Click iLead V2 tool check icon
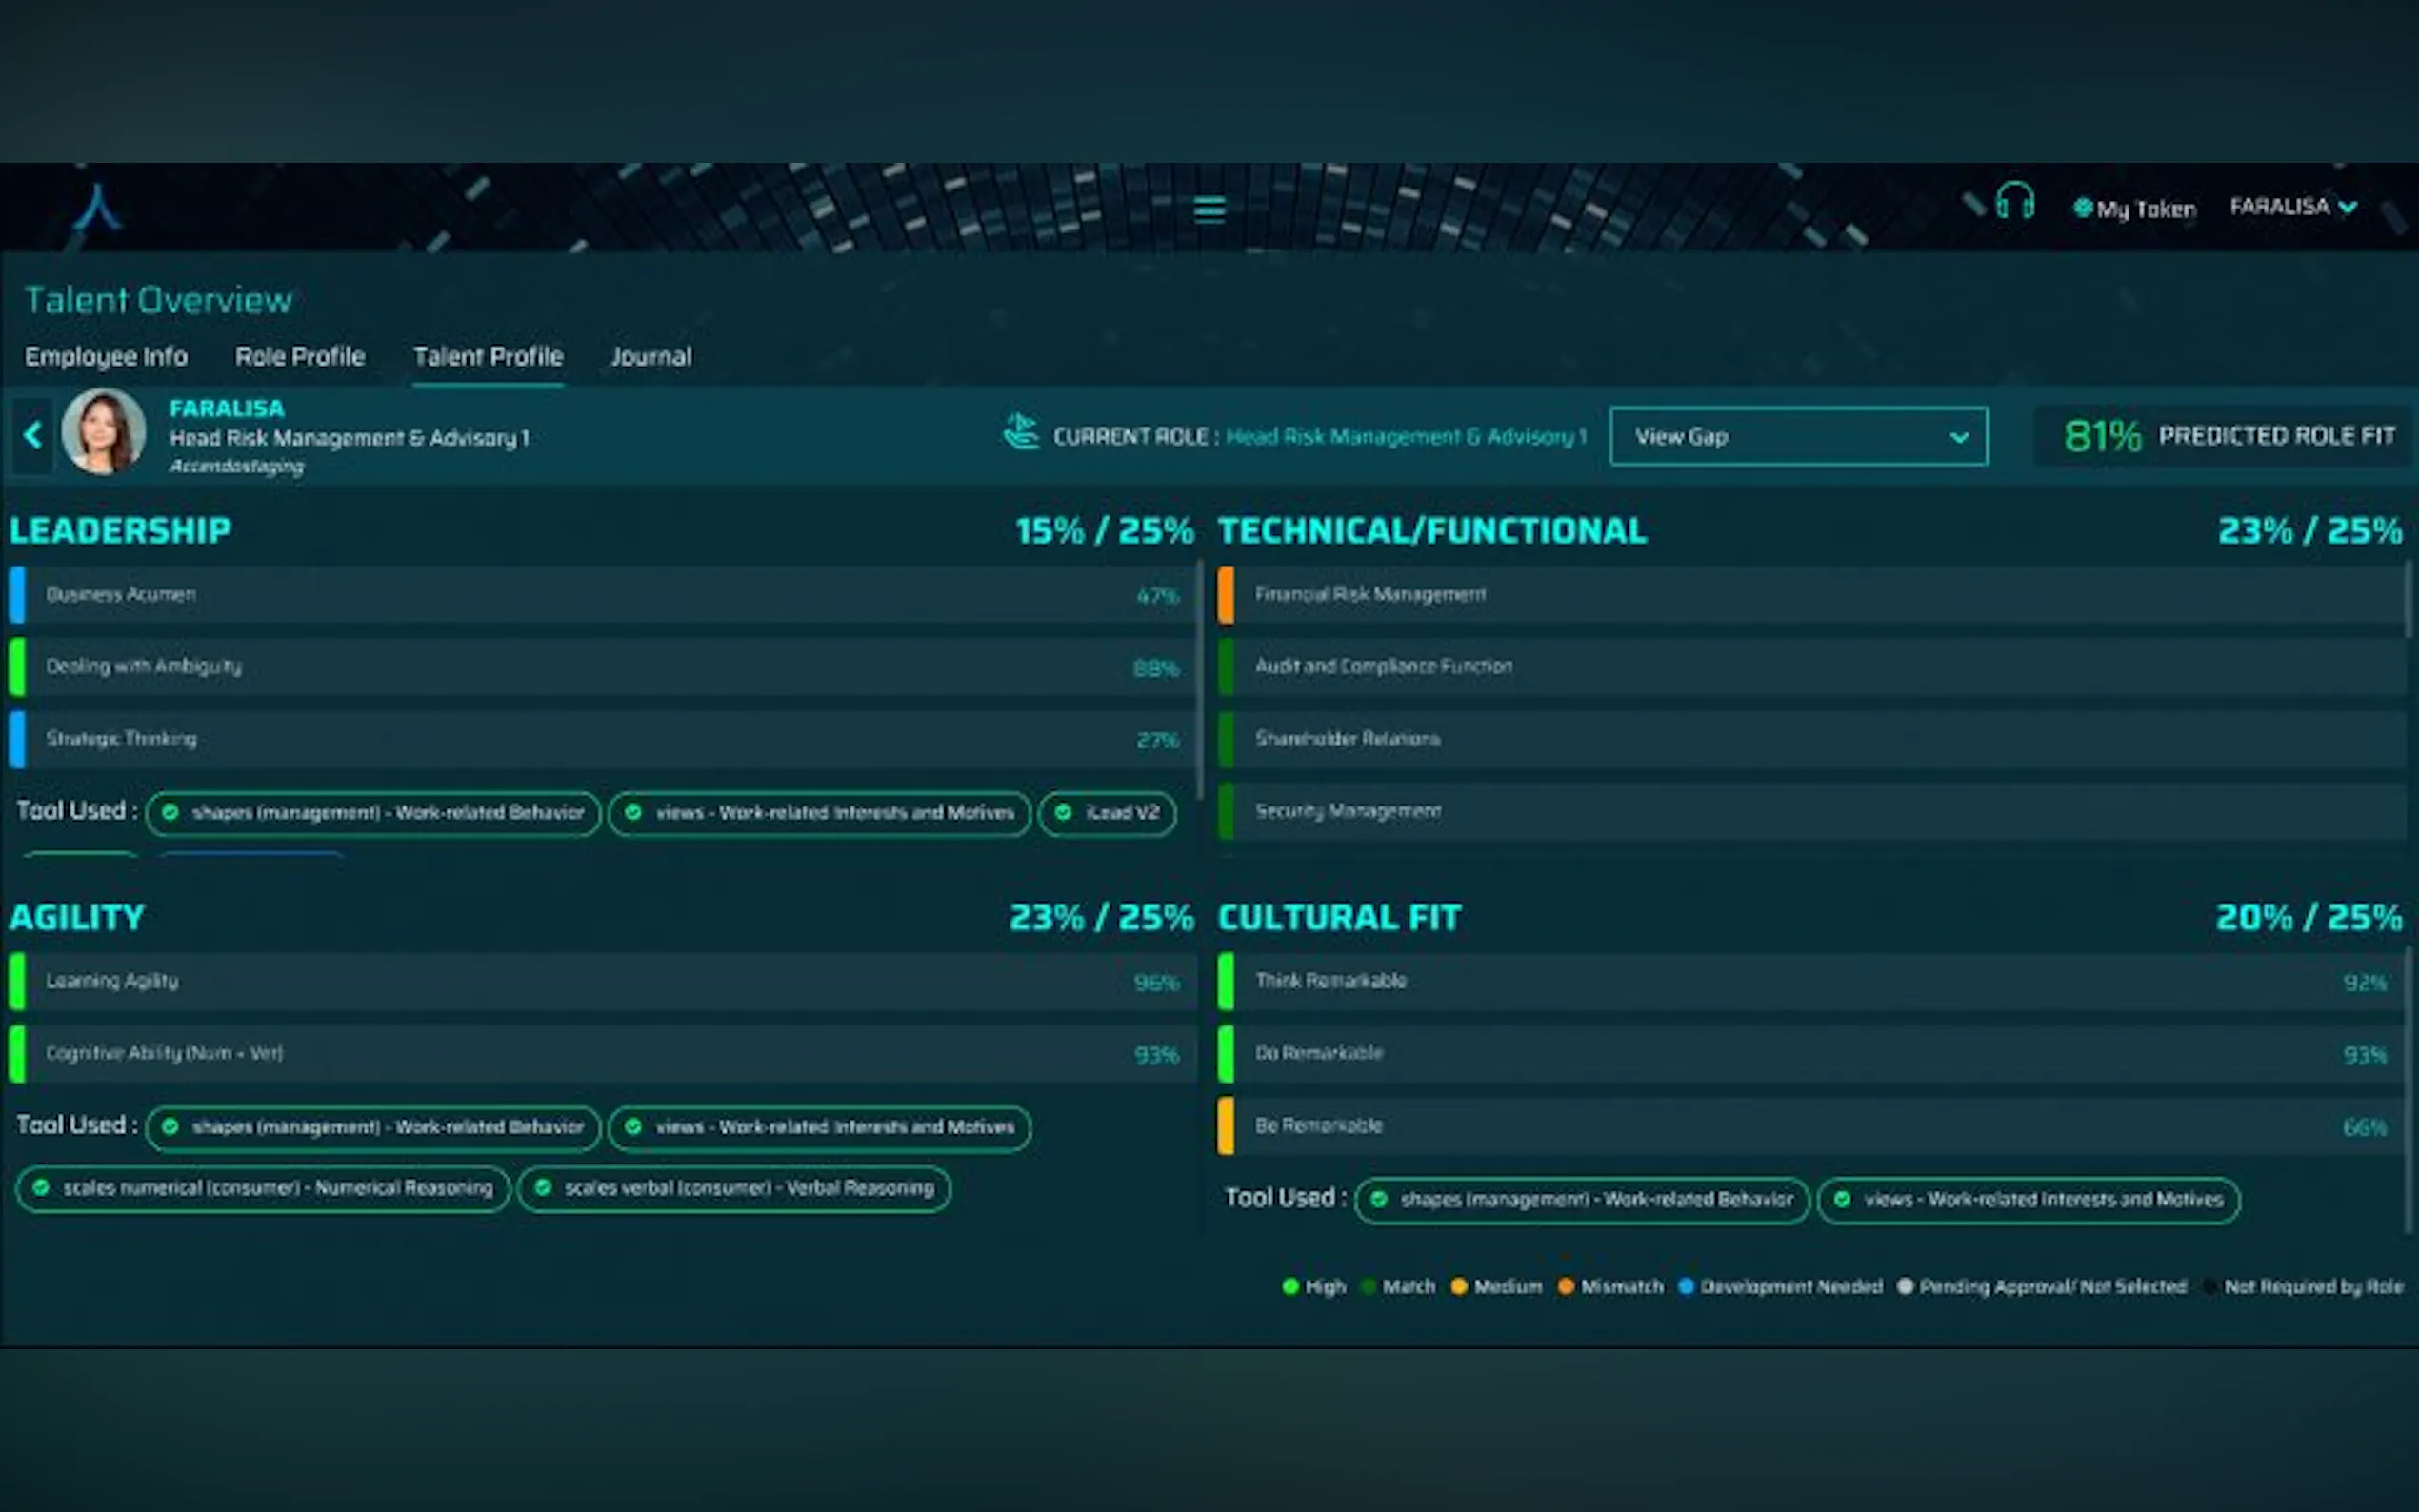 tap(1063, 812)
